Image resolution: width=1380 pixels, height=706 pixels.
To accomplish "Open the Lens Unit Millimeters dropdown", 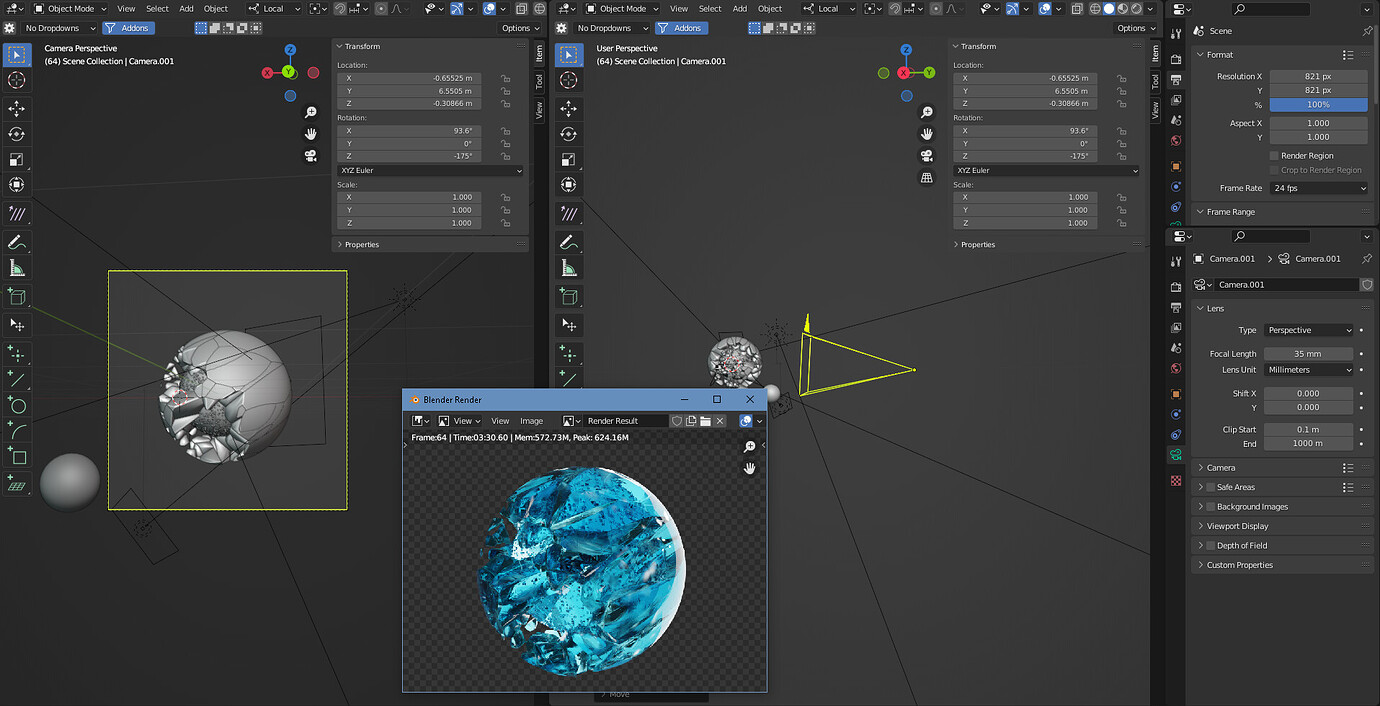I will coord(1309,370).
